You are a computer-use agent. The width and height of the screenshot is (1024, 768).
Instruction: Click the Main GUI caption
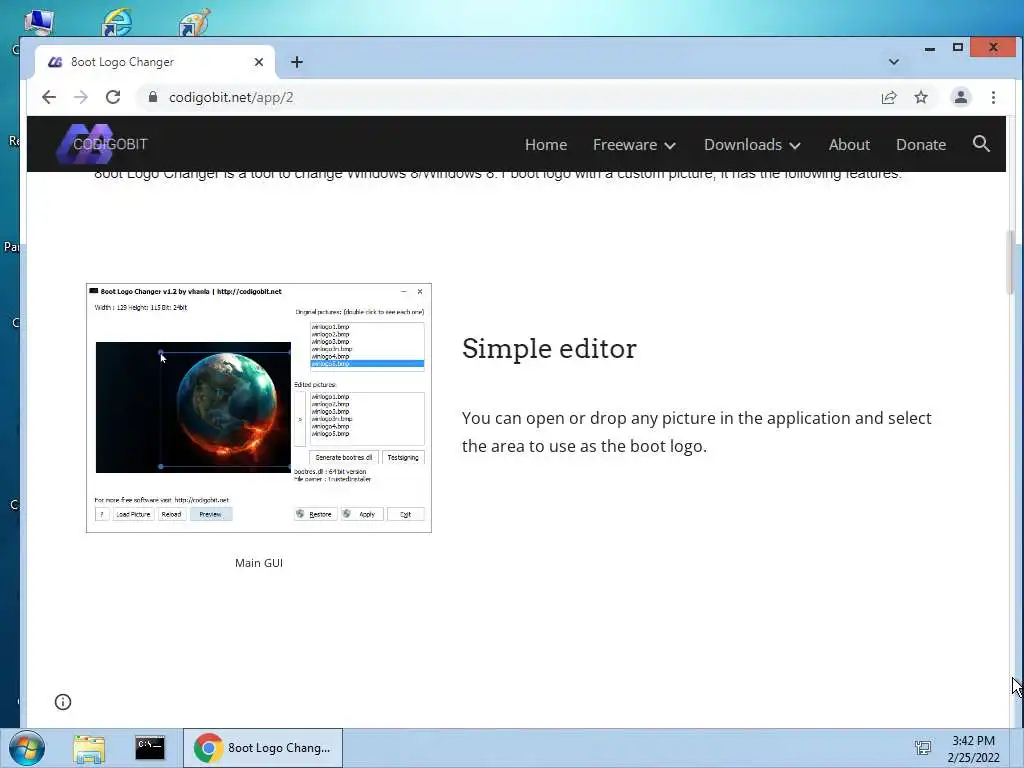(259, 563)
